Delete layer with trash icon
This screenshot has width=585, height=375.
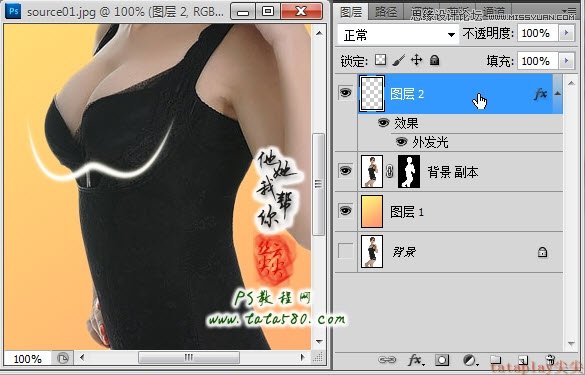click(550, 360)
